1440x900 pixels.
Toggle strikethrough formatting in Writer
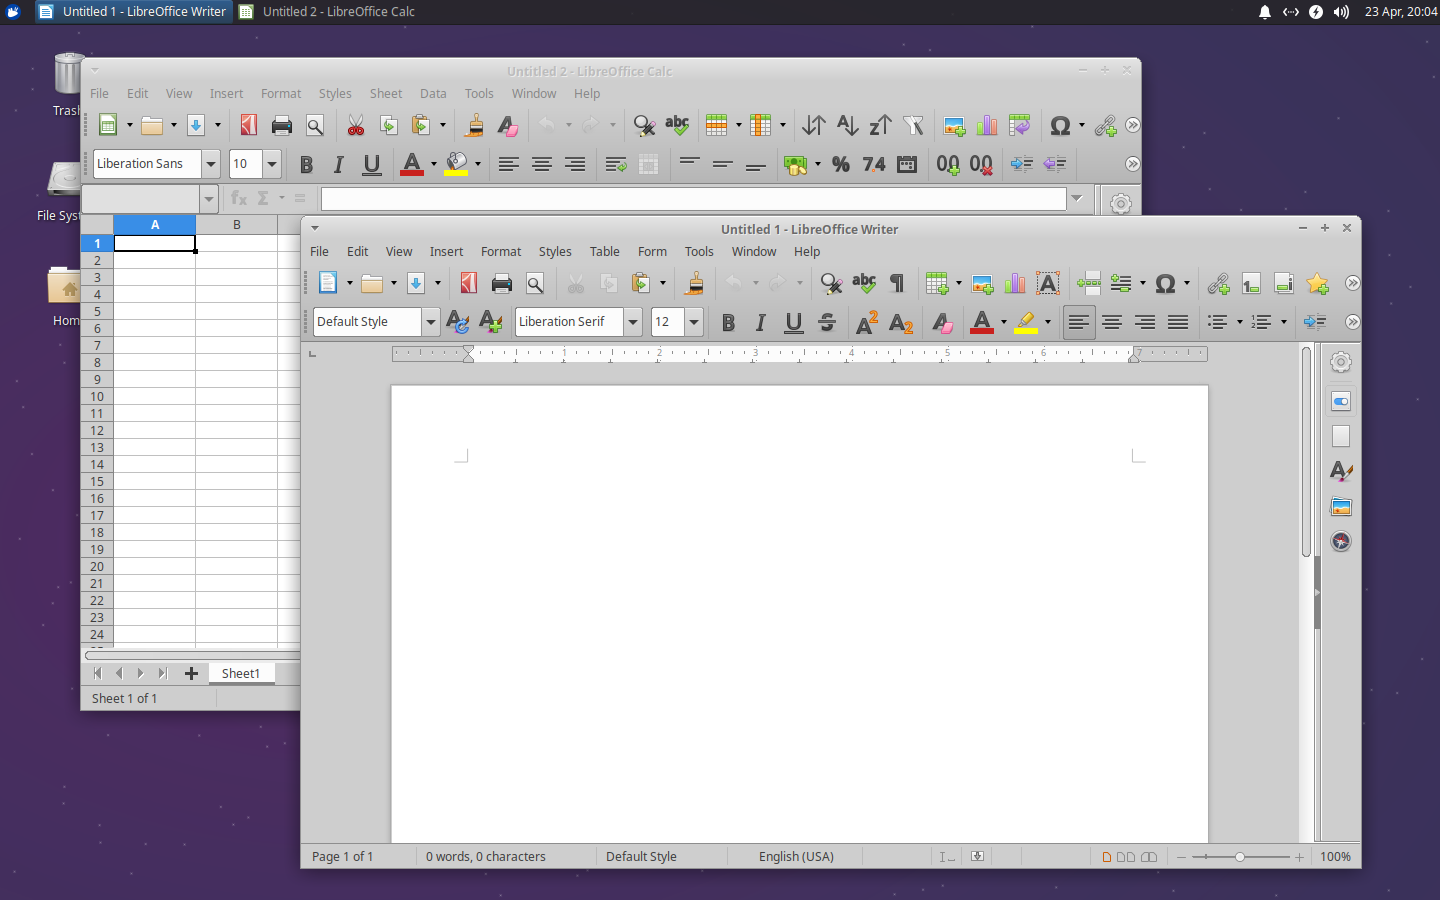point(827,322)
